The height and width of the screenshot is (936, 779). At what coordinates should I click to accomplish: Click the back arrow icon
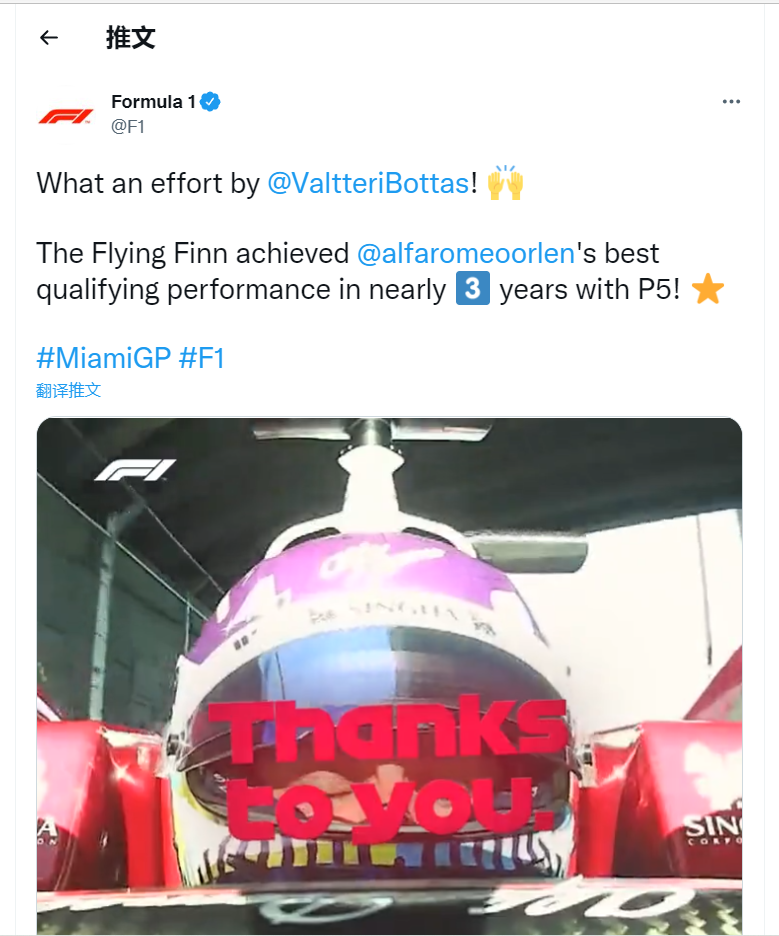tap(49, 38)
